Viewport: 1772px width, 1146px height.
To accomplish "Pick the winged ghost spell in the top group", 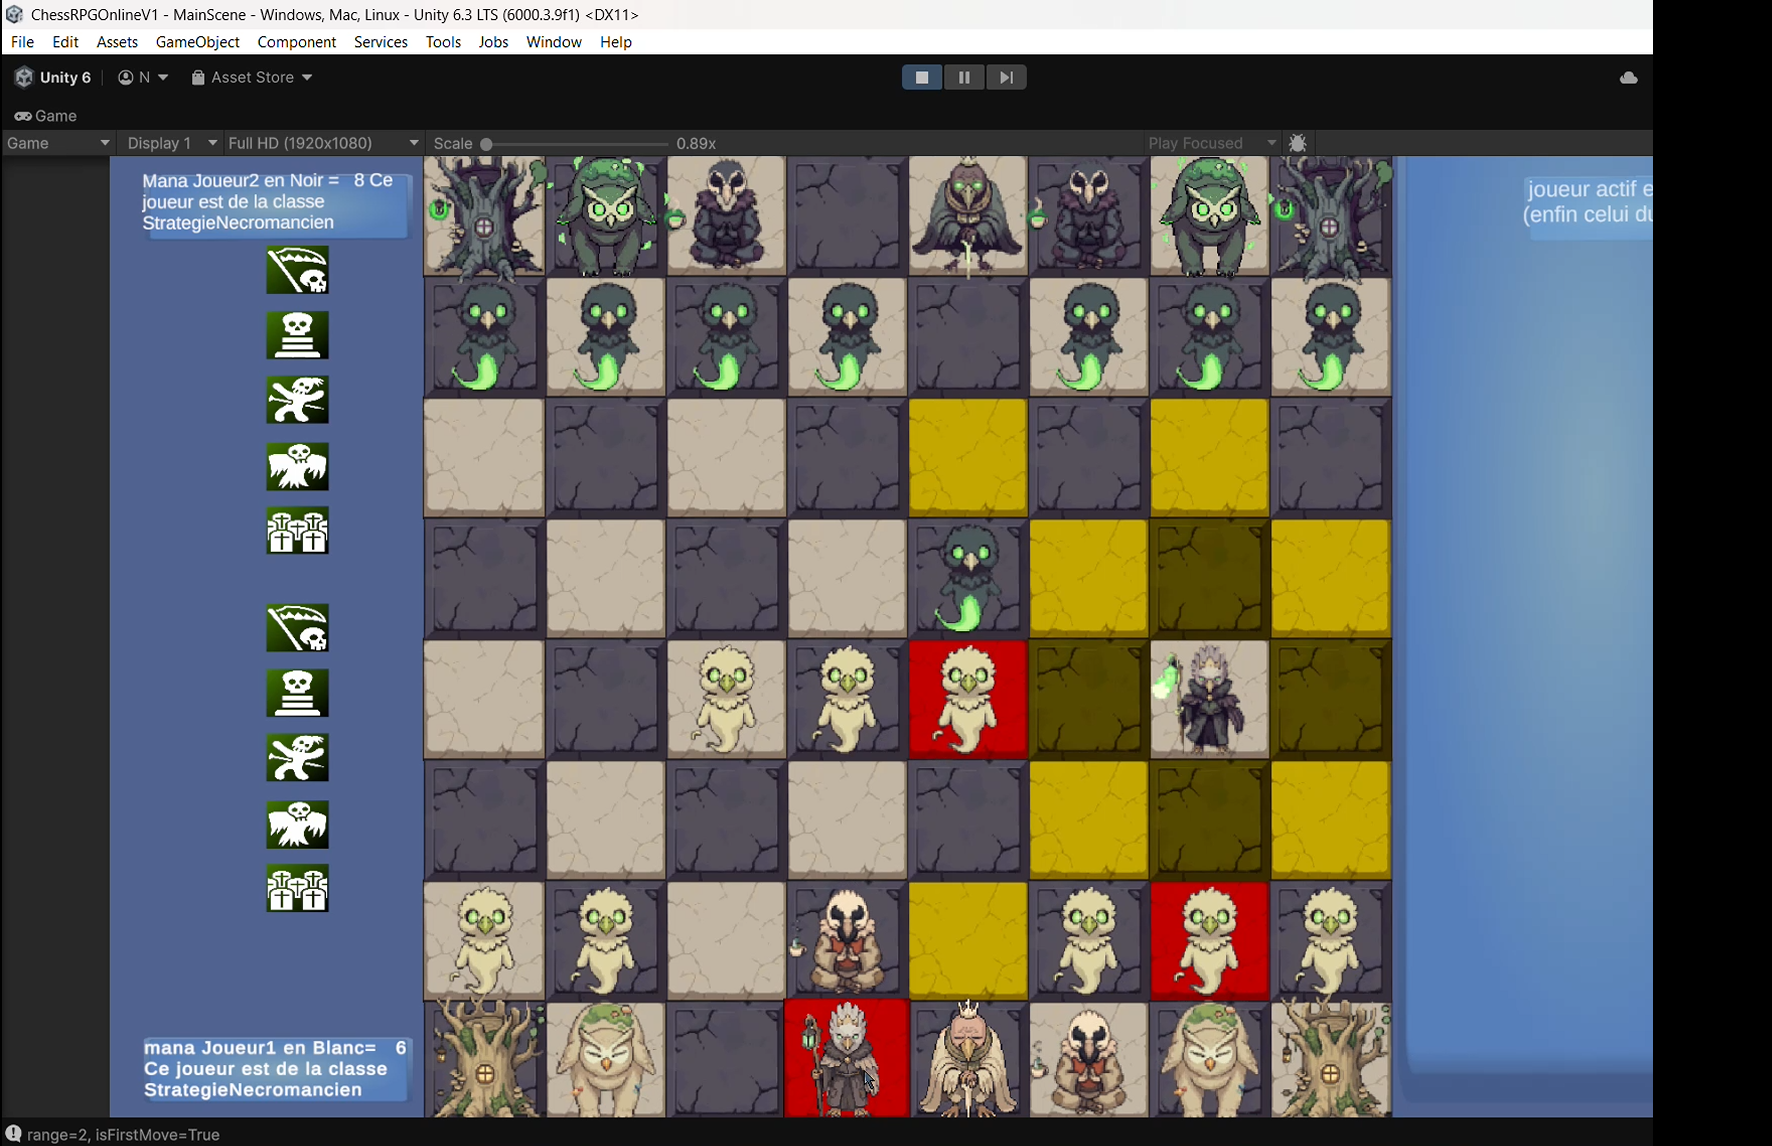I will [297, 466].
